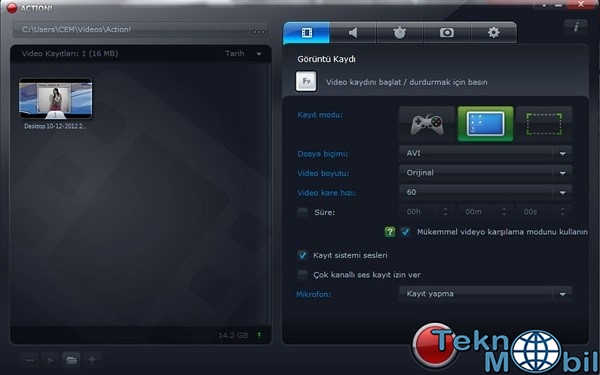Open the Benchmark stopwatch tab
This screenshot has width=600, height=375.
400,33
